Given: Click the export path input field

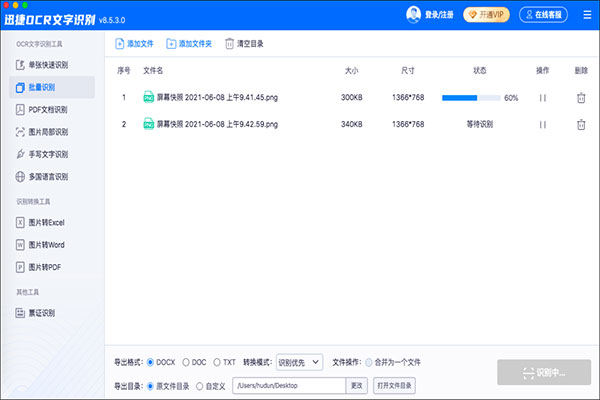Looking at the screenshot, I should [x=288, y=385].
